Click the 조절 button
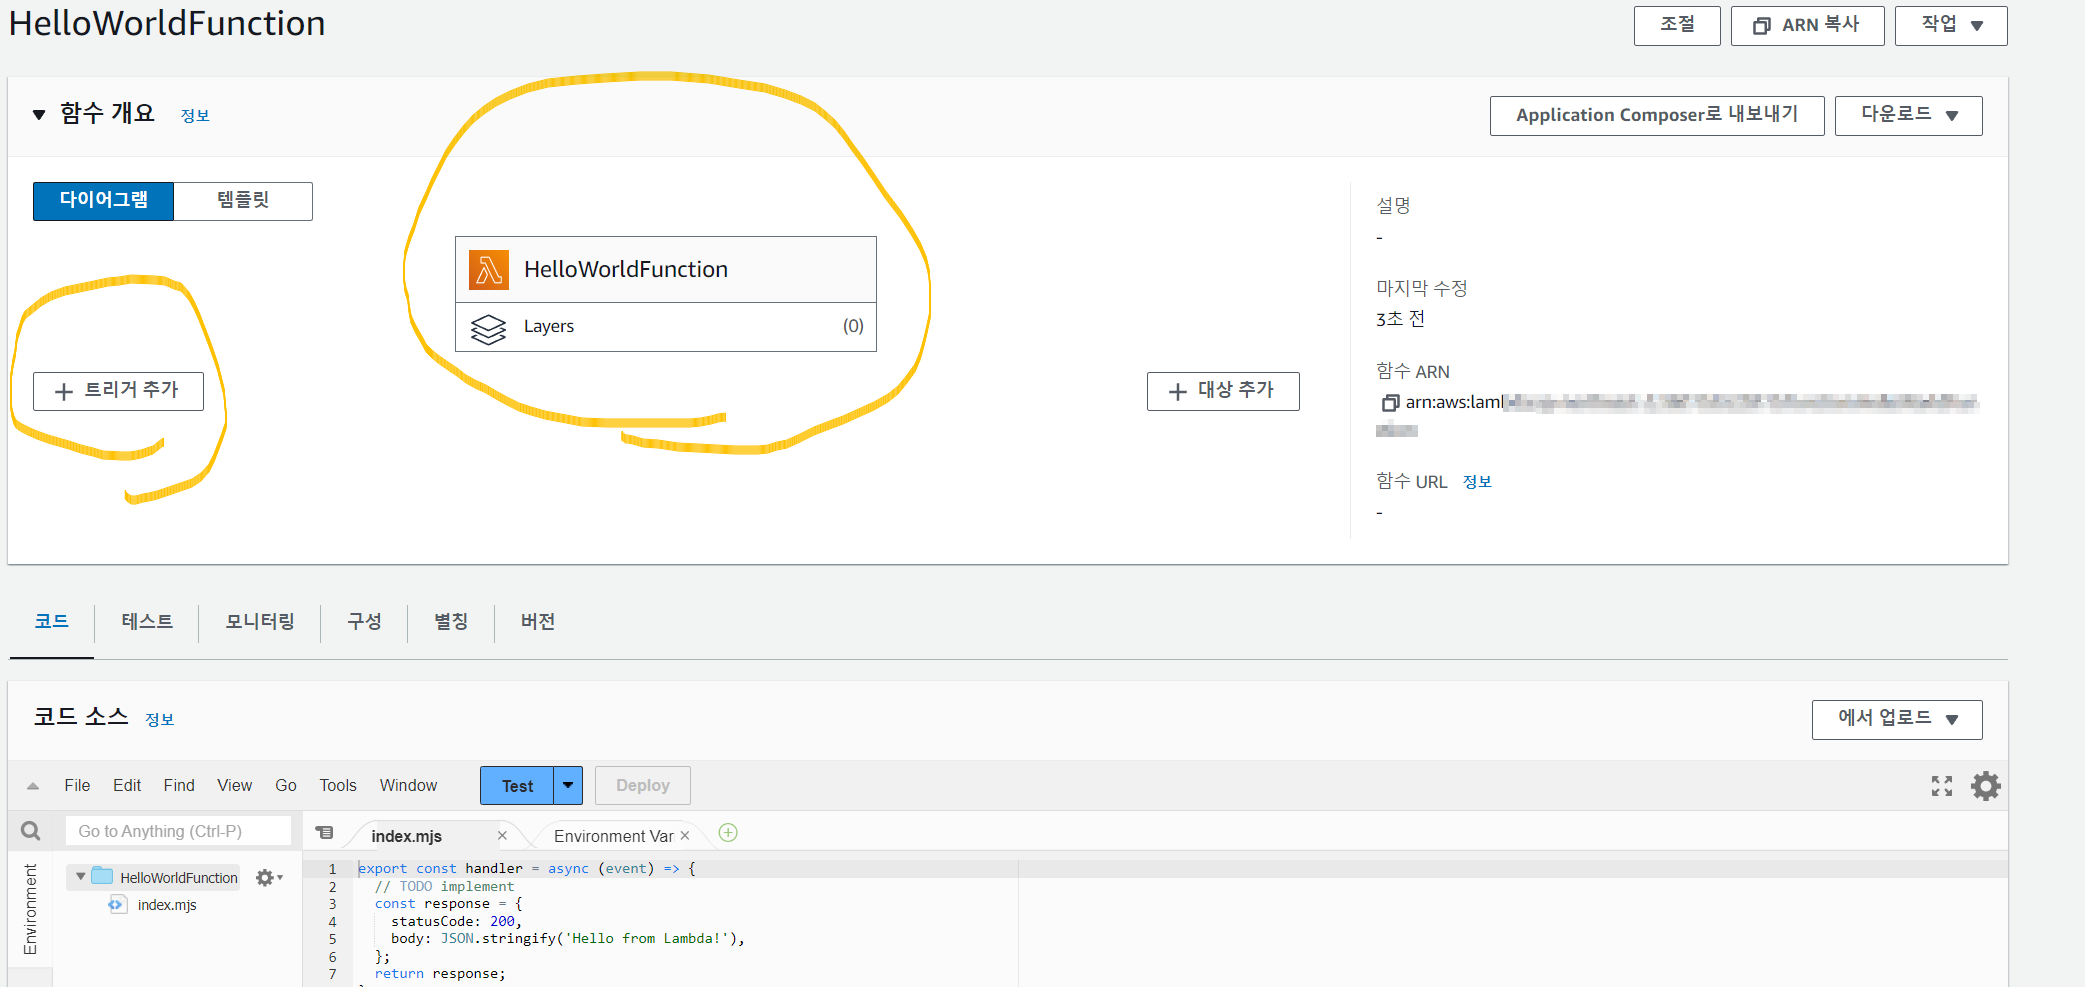Screen dimensions: 2085x987 [x=1677, y=26]
